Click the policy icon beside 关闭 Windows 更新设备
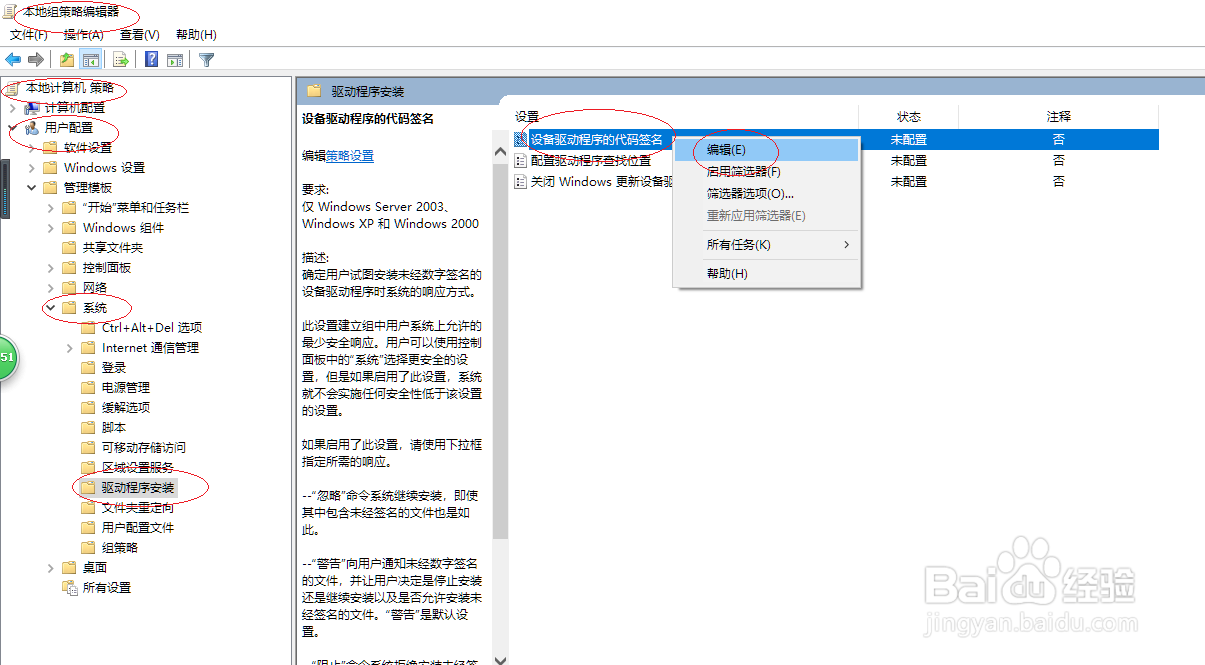1205x665 pixels. click(x=520, y=182)
